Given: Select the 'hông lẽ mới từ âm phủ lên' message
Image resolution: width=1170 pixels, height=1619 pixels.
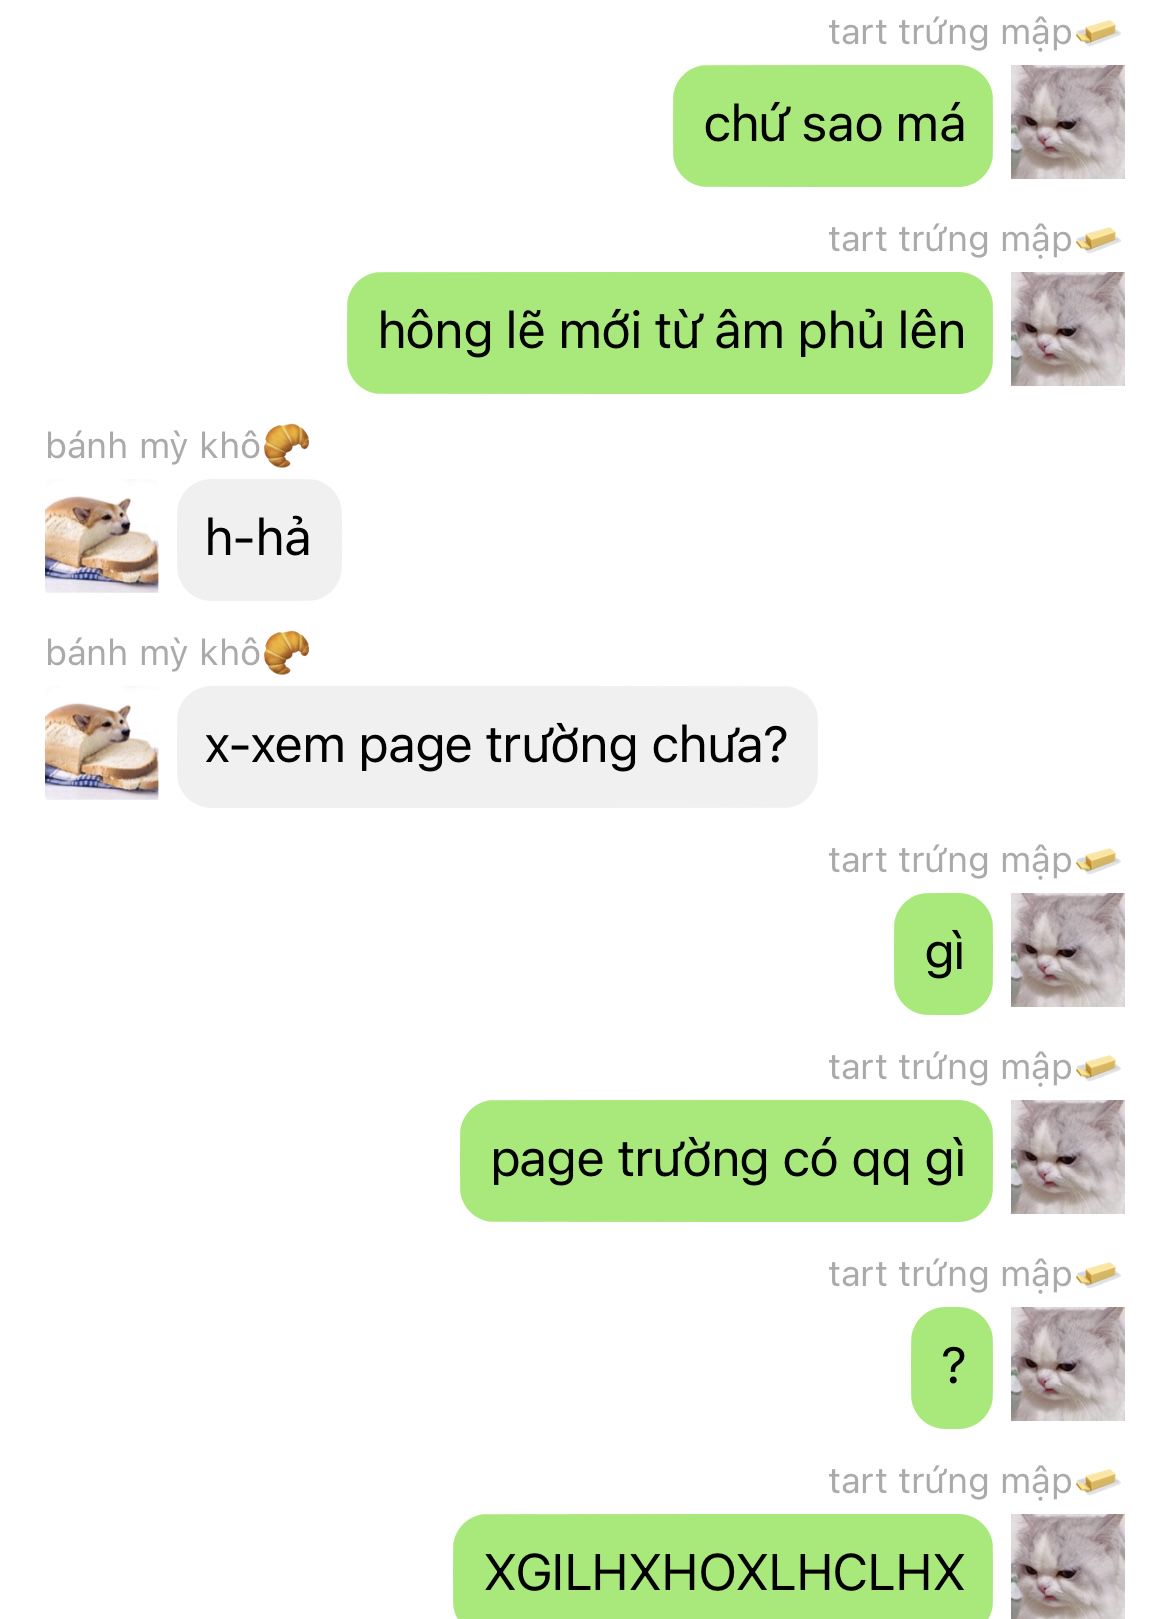Looking at the screenshot, I should pos(669,333).
